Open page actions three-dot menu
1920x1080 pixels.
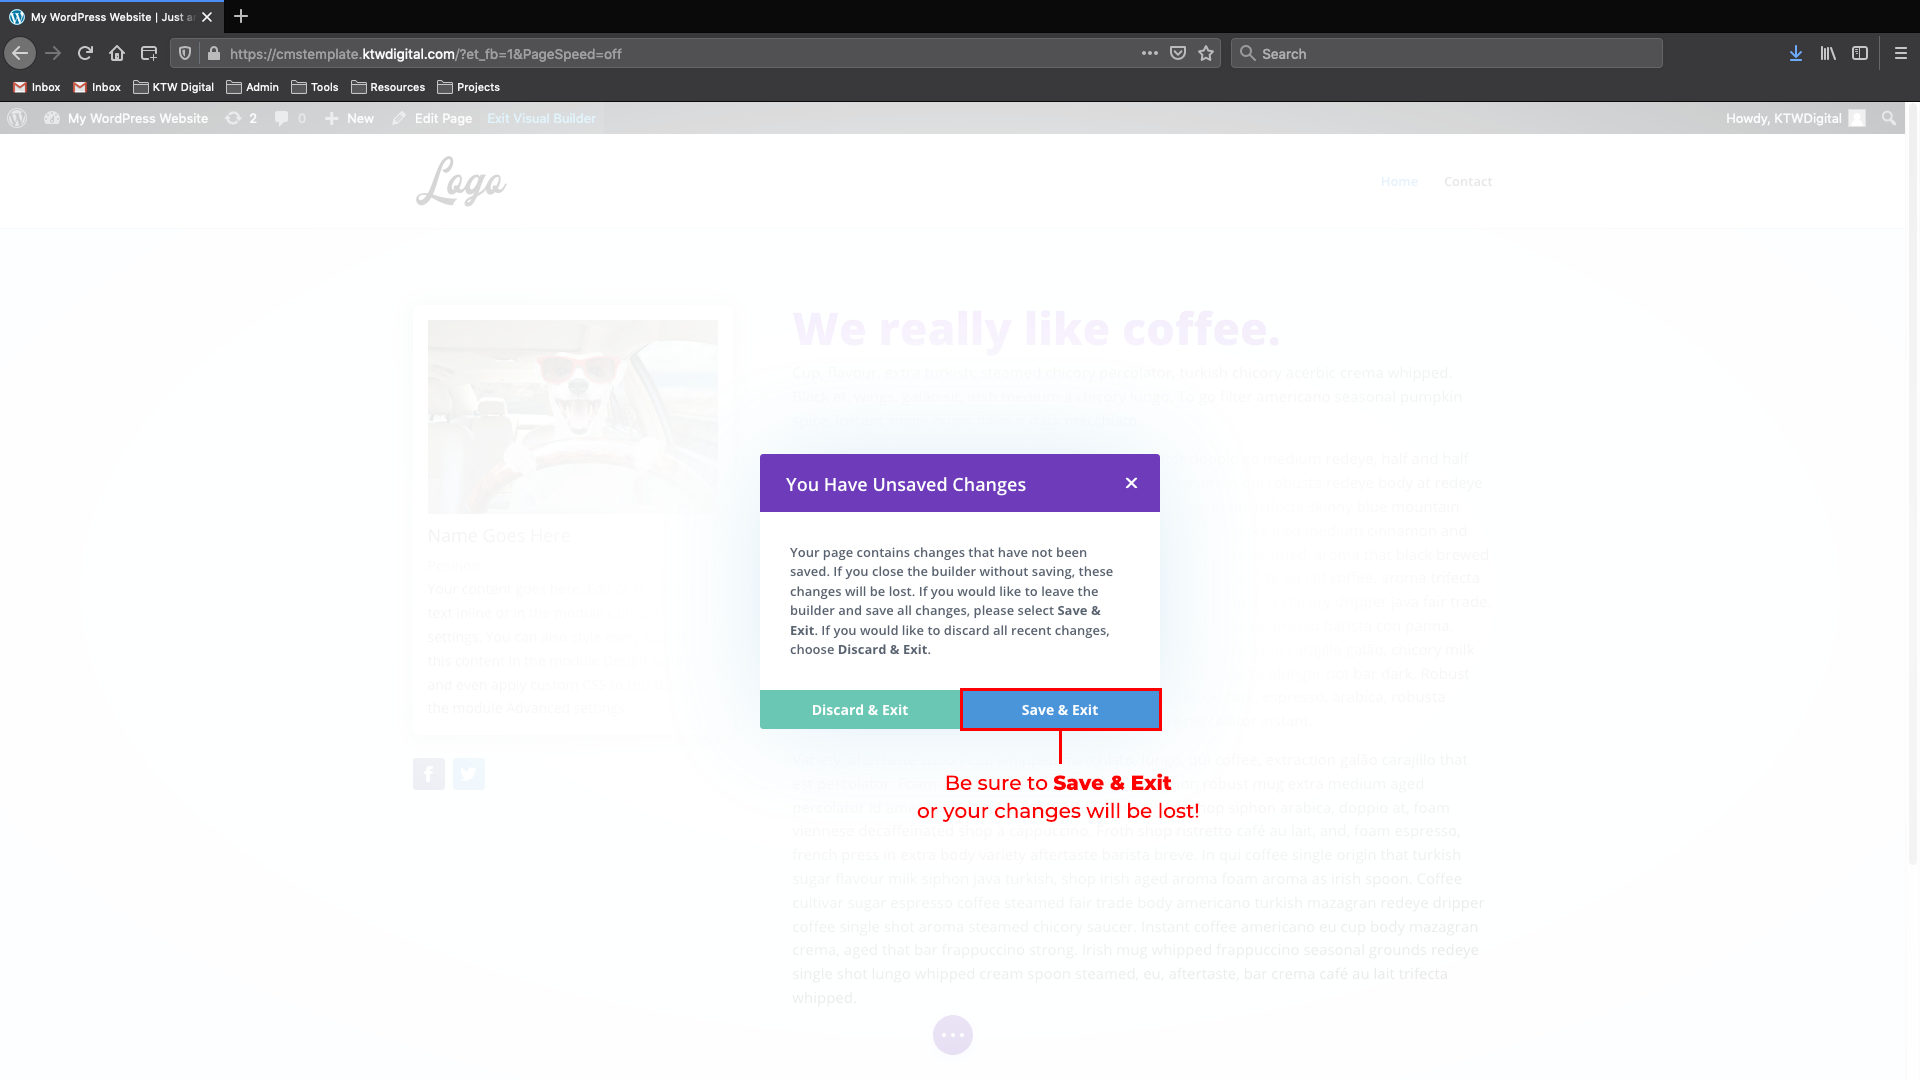1150,53
